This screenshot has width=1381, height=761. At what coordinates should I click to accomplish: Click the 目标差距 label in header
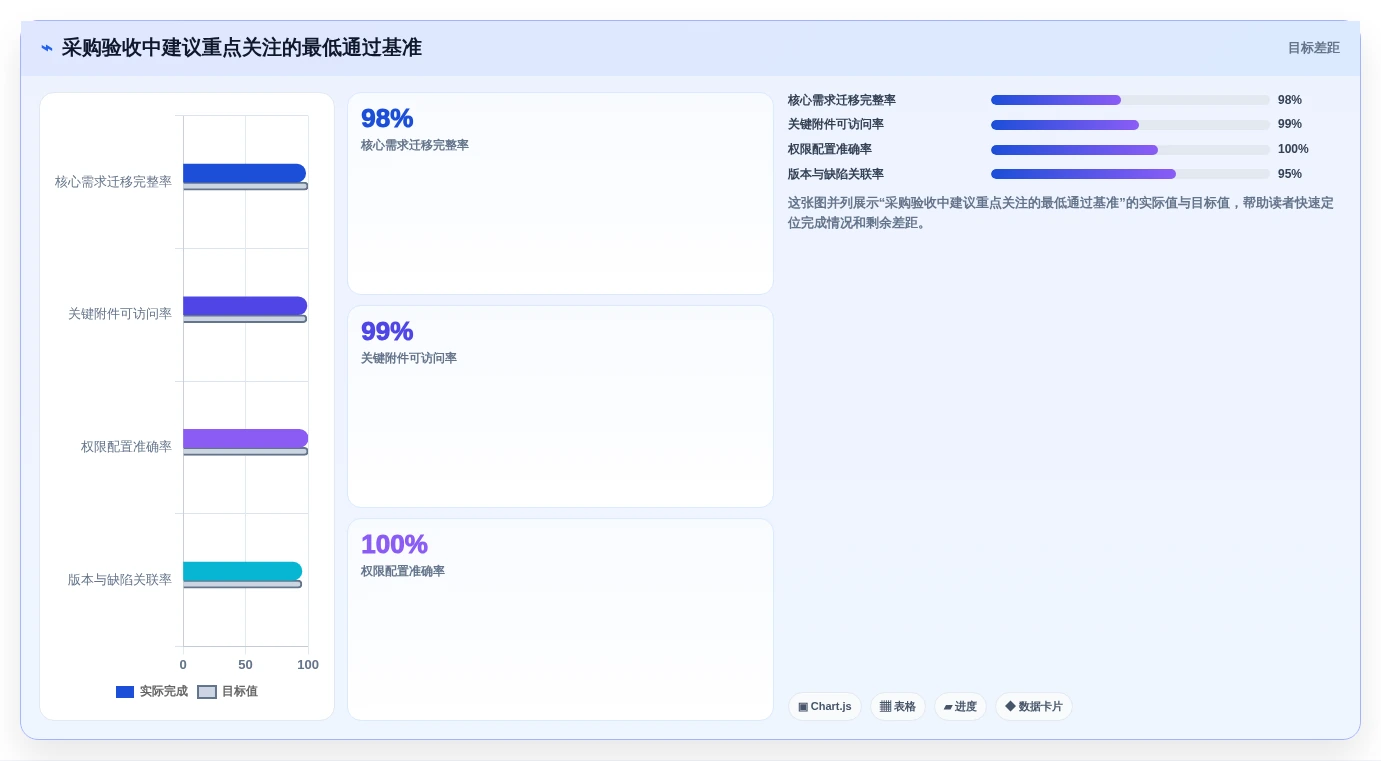click(1313, 48)
